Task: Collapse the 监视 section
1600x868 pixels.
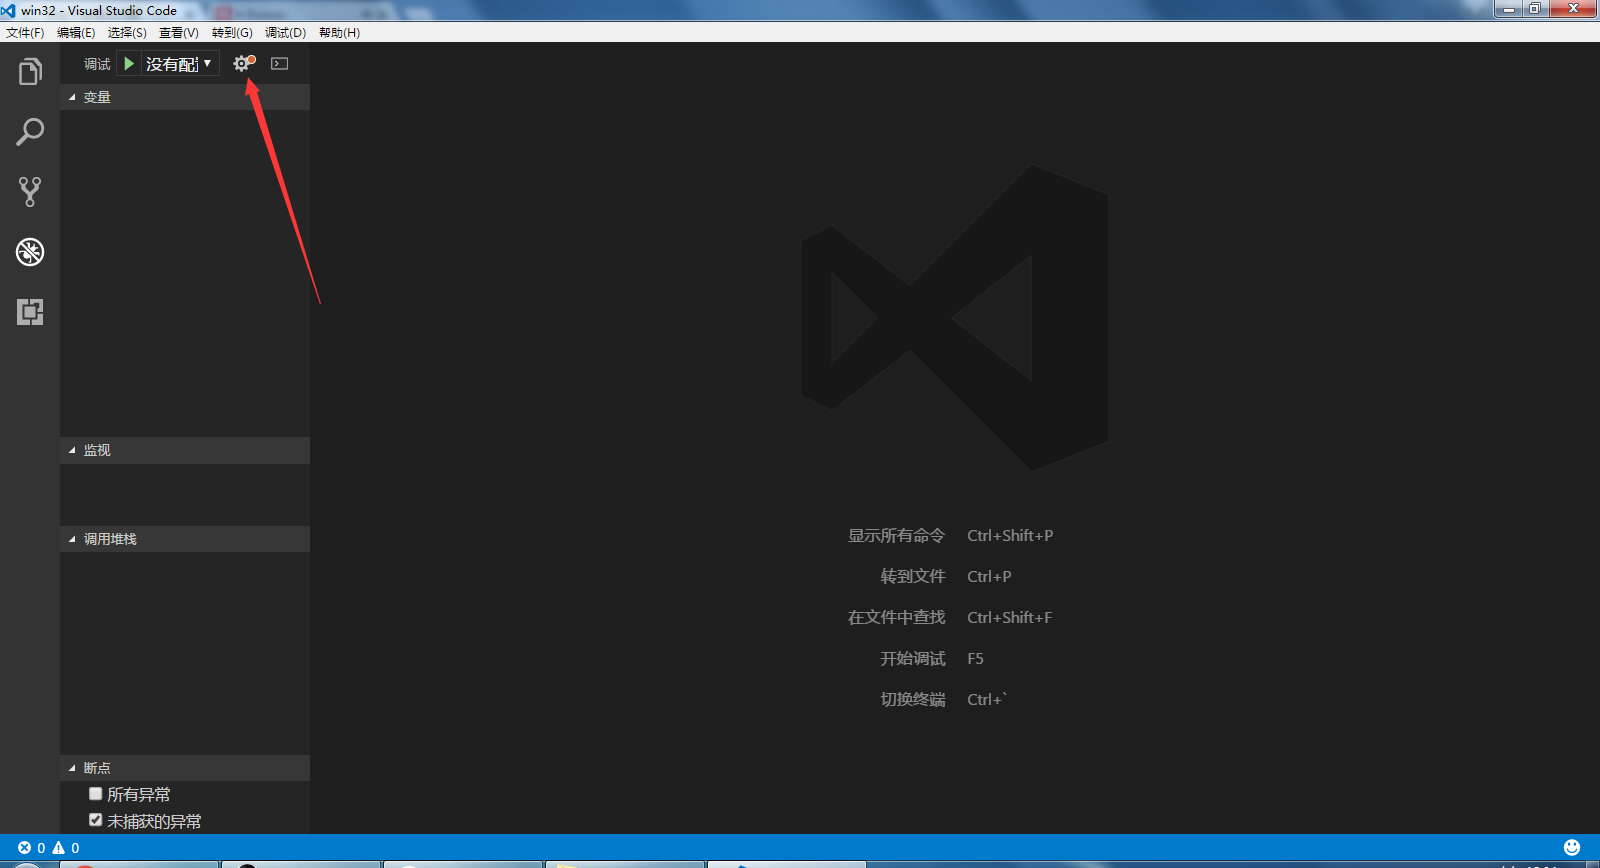Action: pos(185,450)
